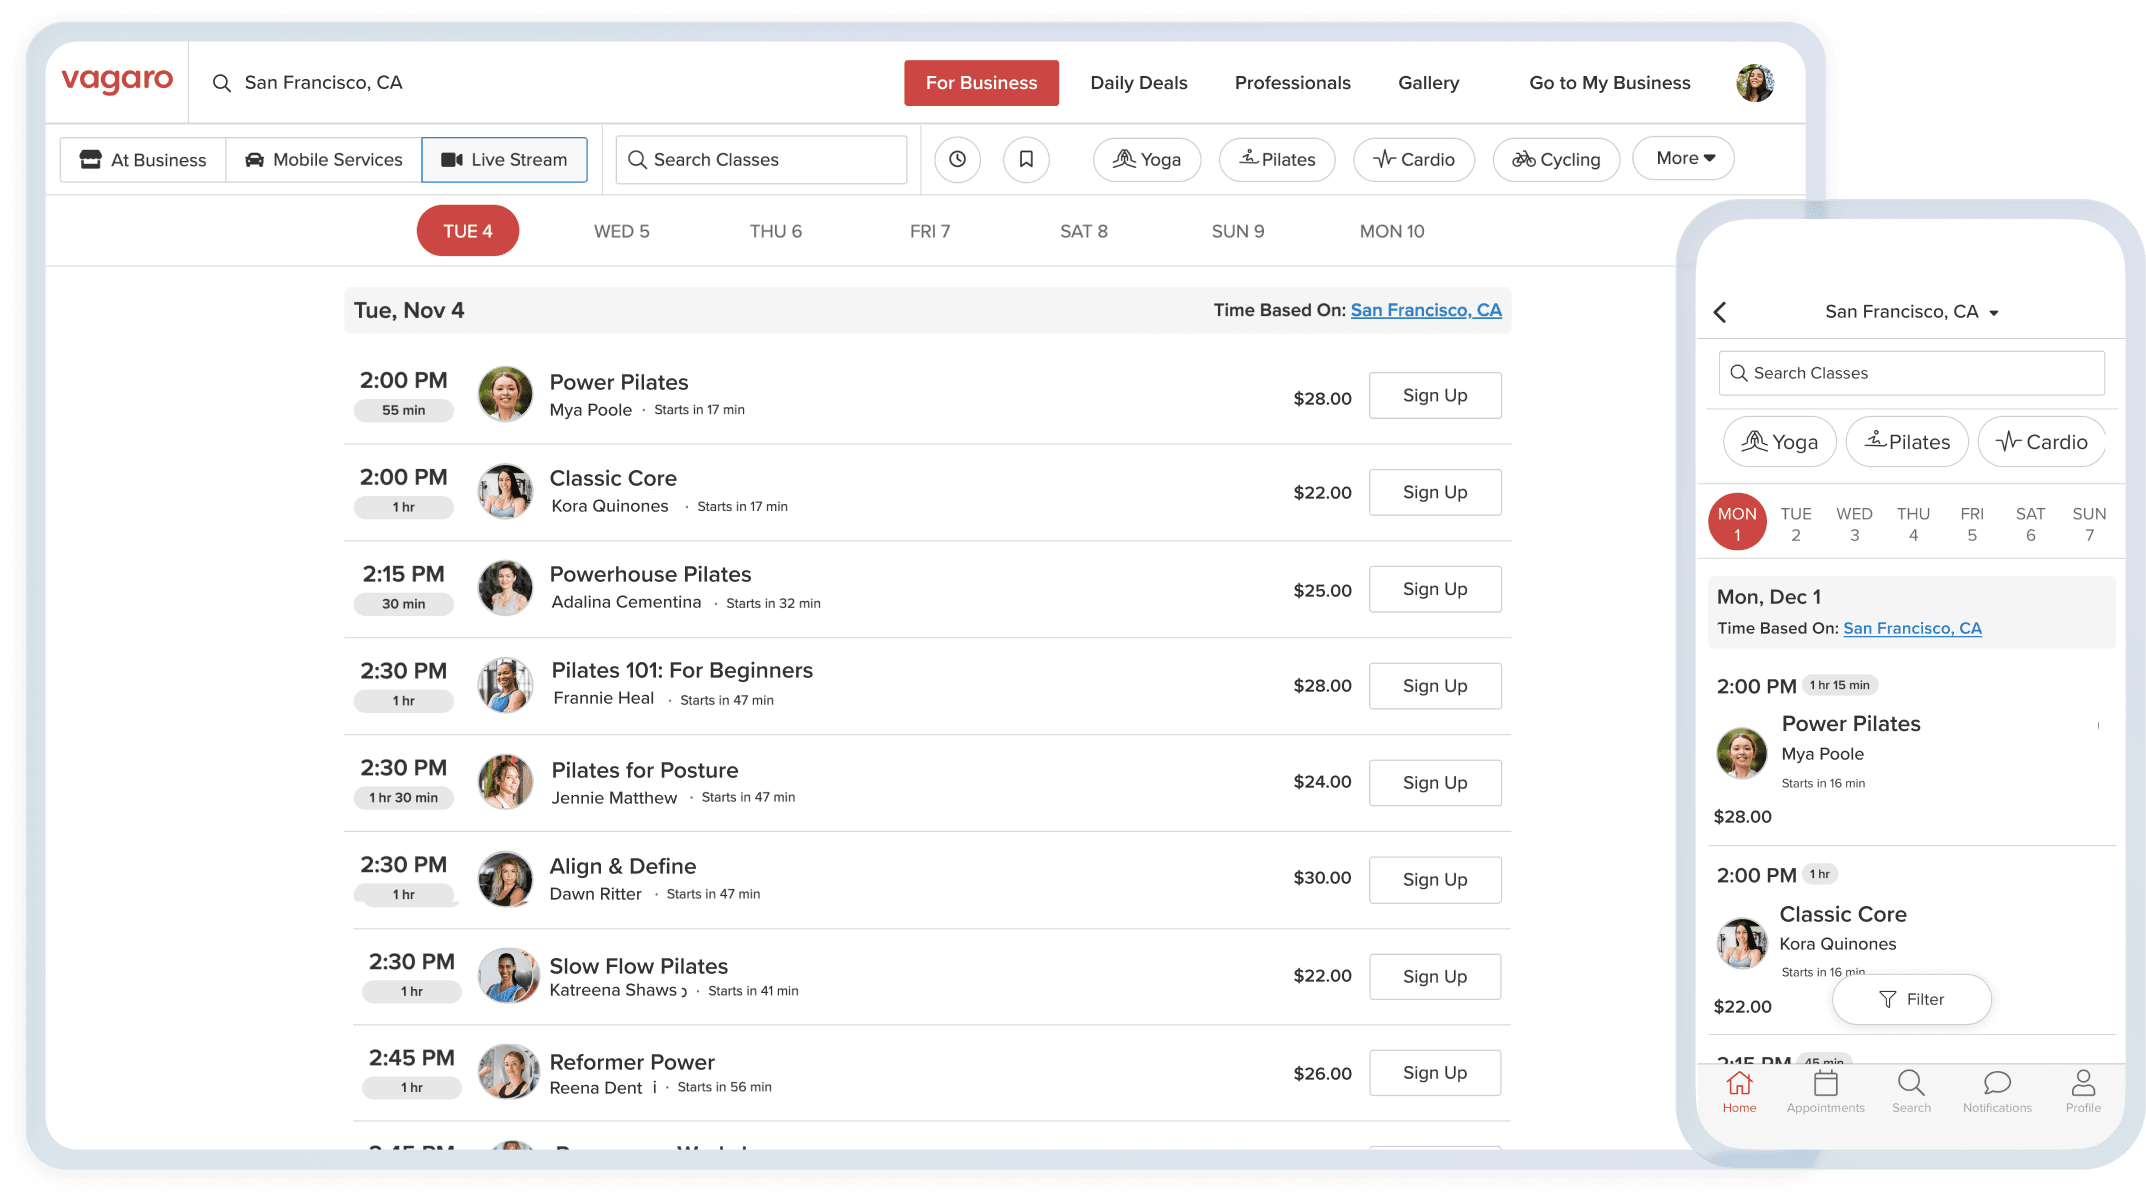Viewport: 2146px width, 1200px height.
Task: Tap the back arrow on mobile
Action: click(x=1720, y=312)
